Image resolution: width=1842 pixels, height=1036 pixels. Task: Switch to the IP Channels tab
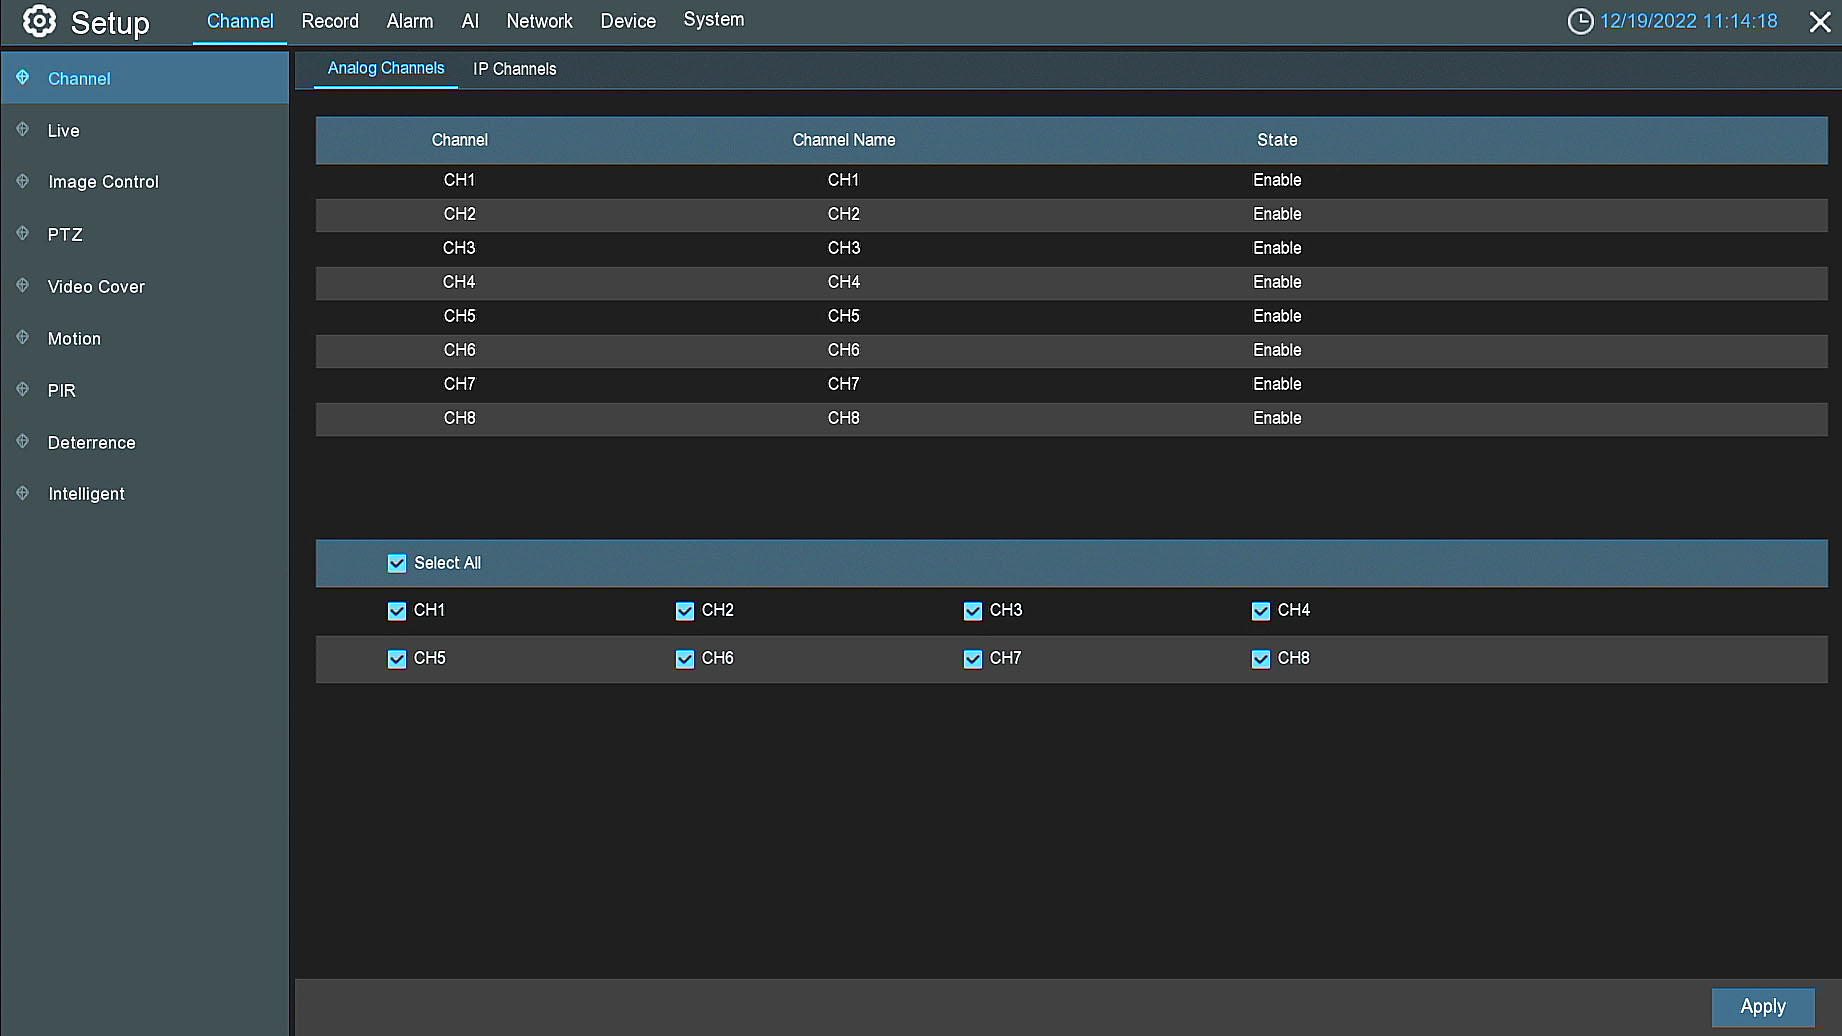tap(515, 69)
